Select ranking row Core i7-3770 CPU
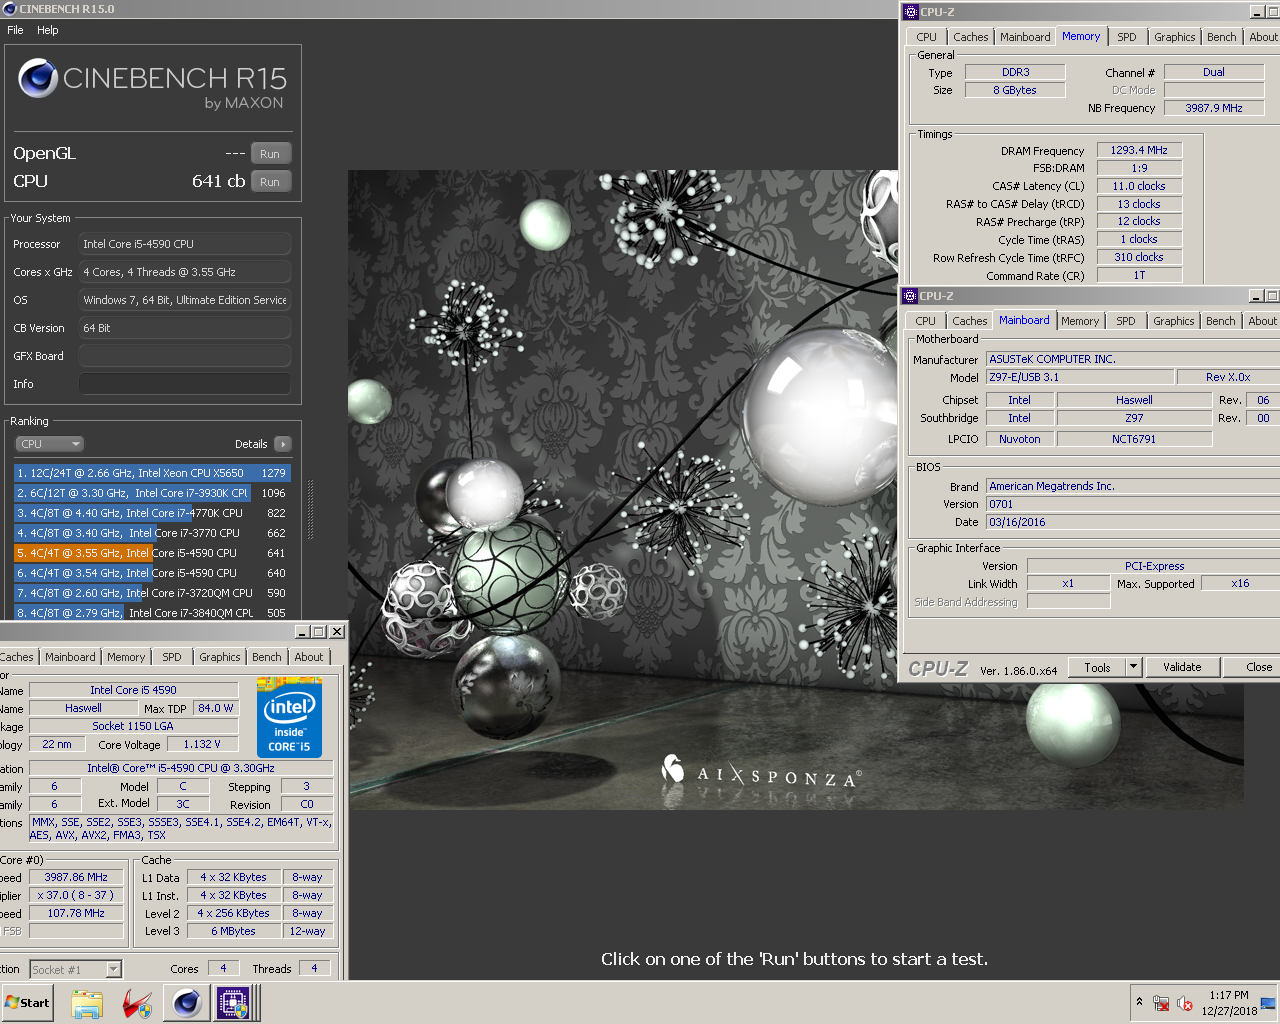The height and width of the screenshot is (1024, 1280). [152, 533]
